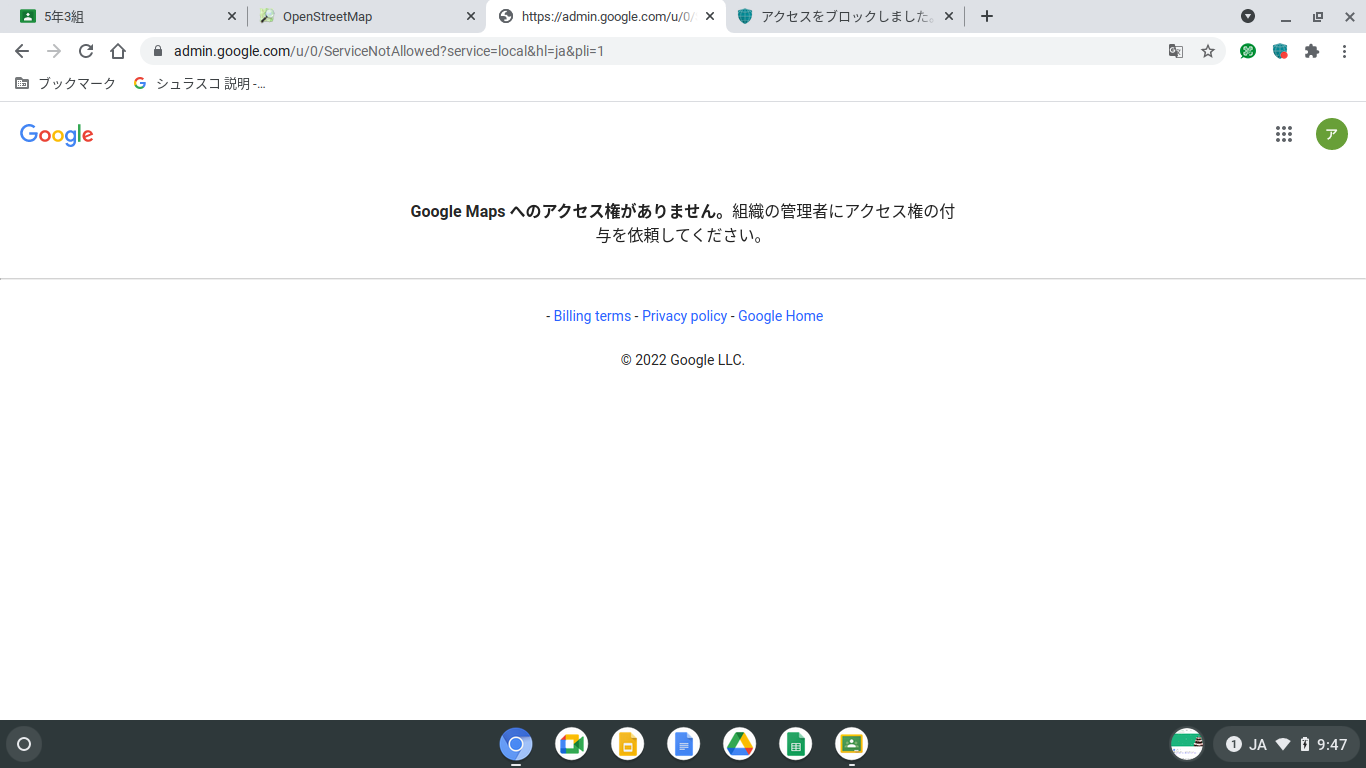Viewport: 1366px width, 768px height.
Task: Open the Billing terms link
Action: point(592,315)
